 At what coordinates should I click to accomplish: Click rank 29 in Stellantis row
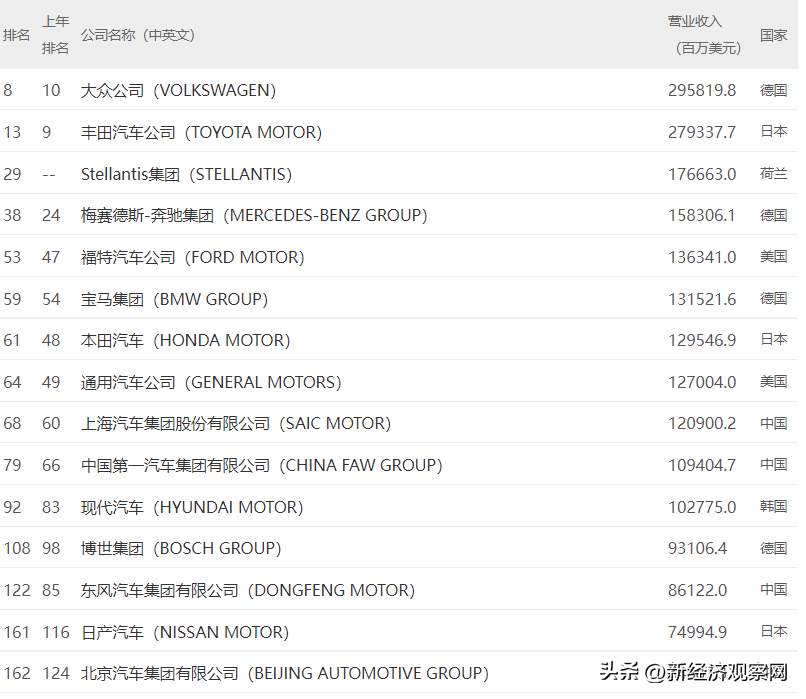[x=12, y=174]
